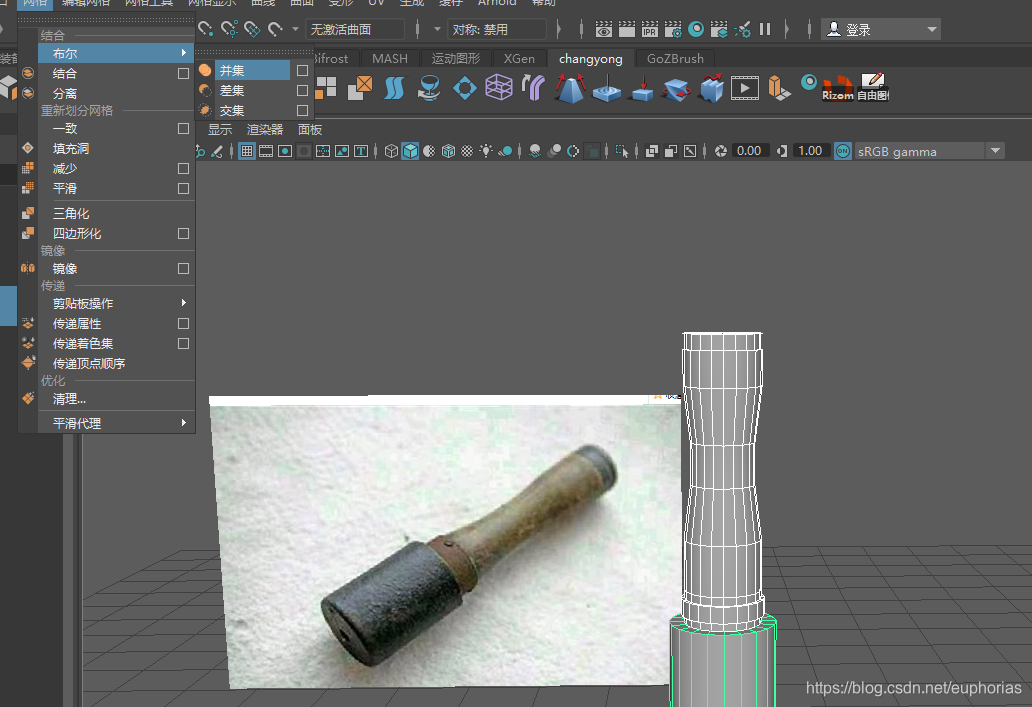The height and width of the screenshot is (707, 1032).
Task: Open option box for 四边形化
Action: [x=184, y=234]
